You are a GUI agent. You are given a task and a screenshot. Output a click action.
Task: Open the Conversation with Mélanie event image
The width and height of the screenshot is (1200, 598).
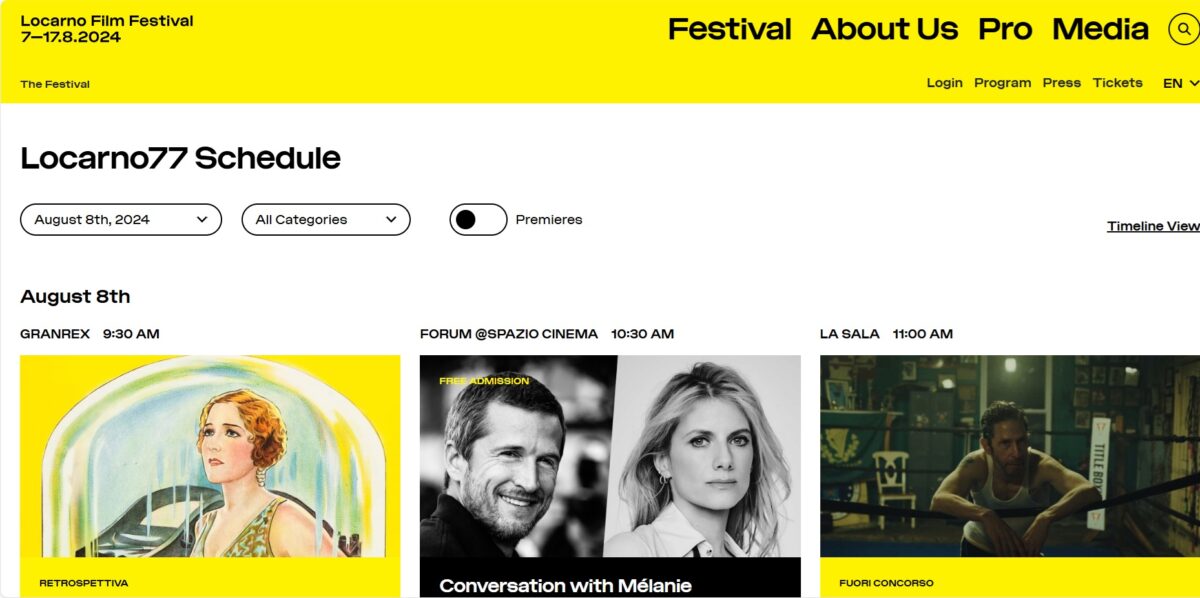tap(610, 456)
